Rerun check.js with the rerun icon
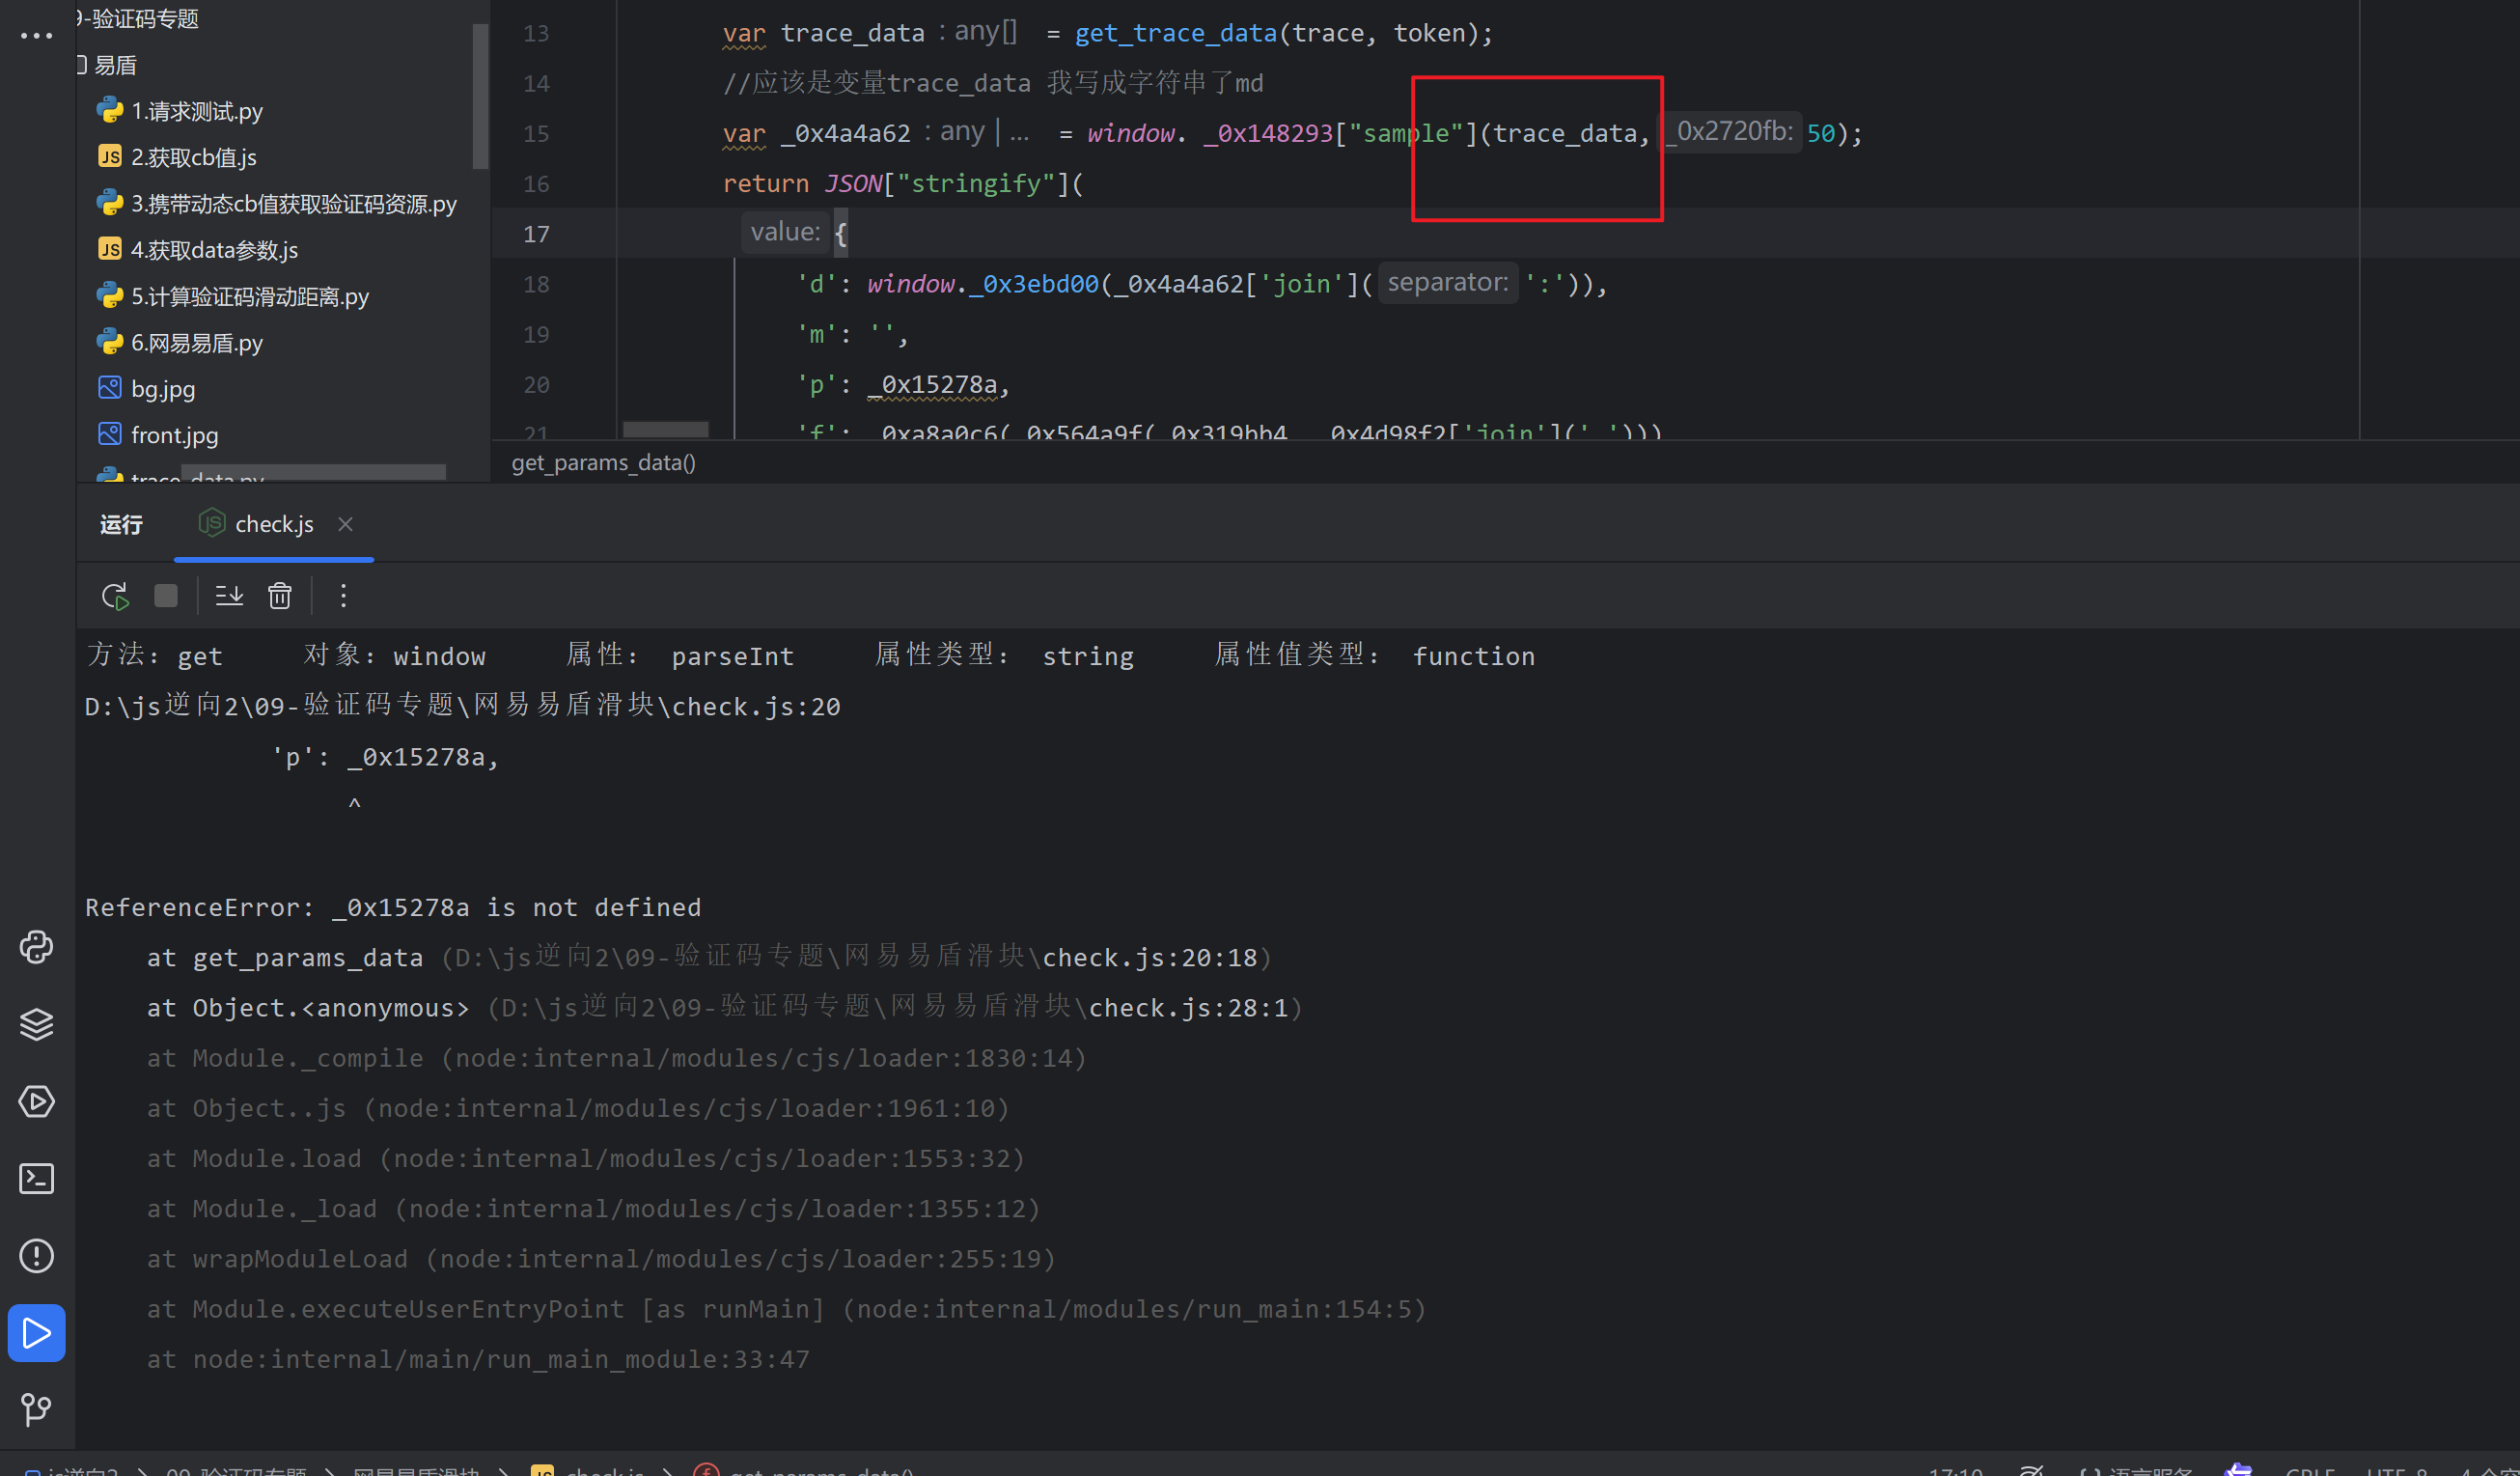 coord(115,596)
